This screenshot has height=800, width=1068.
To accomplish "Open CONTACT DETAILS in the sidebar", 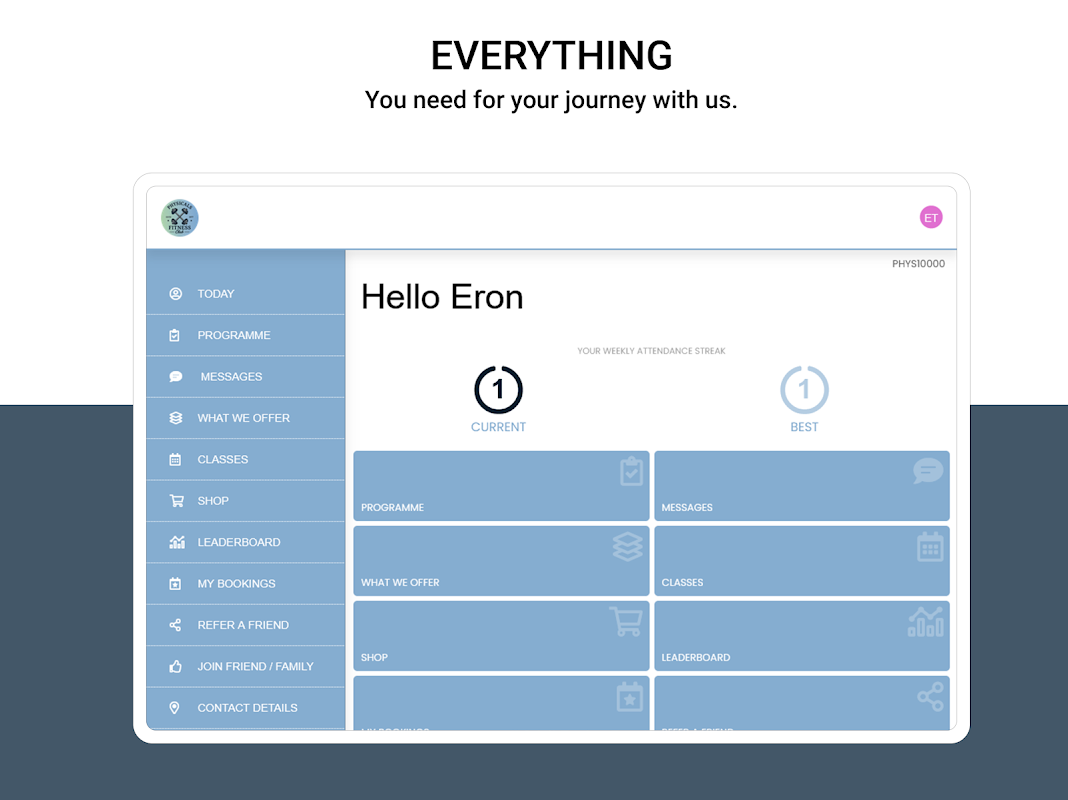I will point(246,708).
